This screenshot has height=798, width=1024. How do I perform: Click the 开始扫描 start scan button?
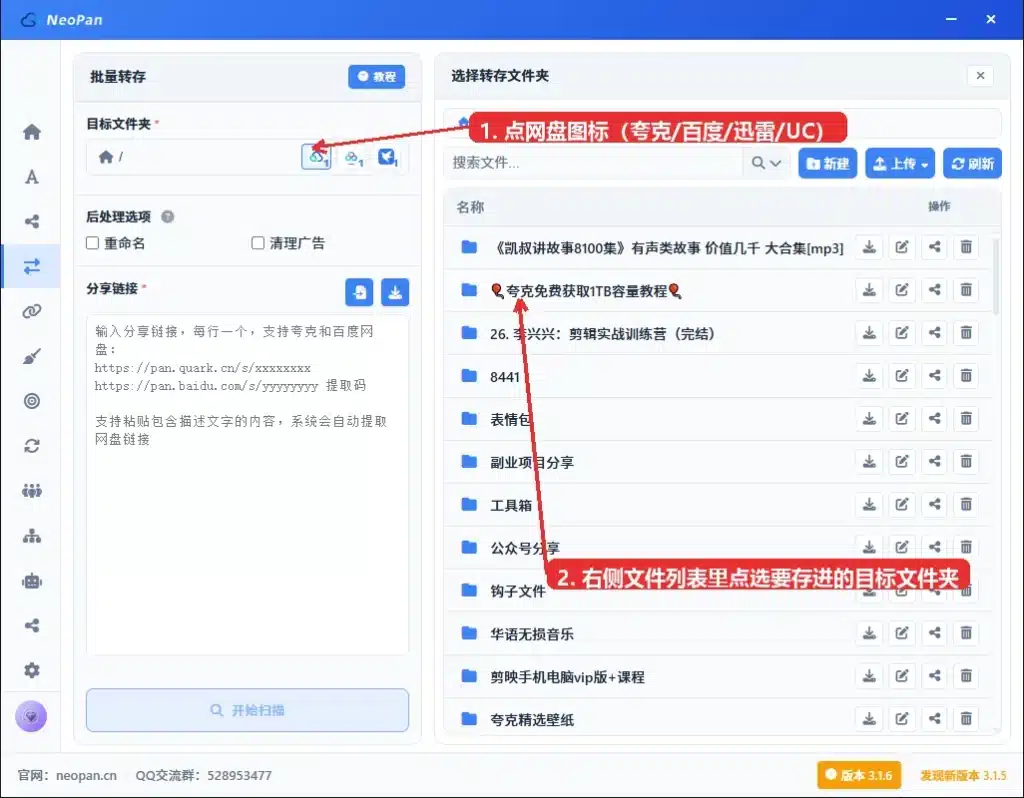(248, 710)
